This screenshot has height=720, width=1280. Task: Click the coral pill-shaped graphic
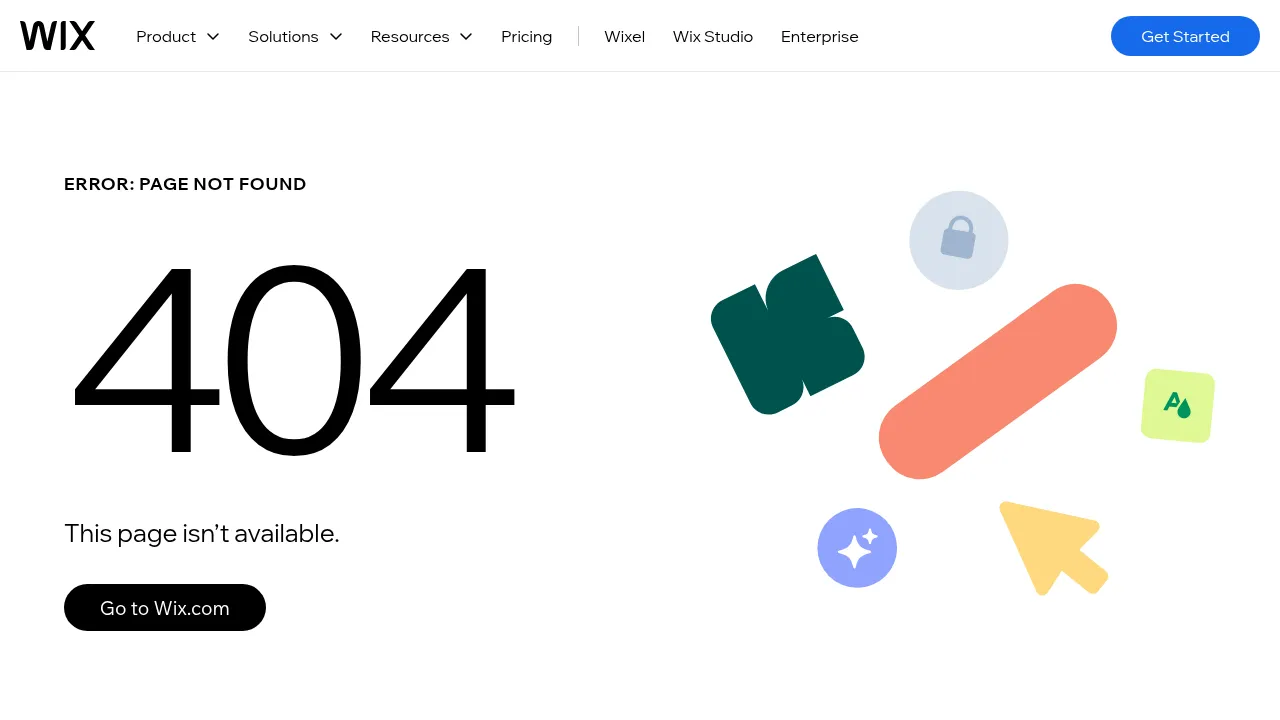click(997, 381)
